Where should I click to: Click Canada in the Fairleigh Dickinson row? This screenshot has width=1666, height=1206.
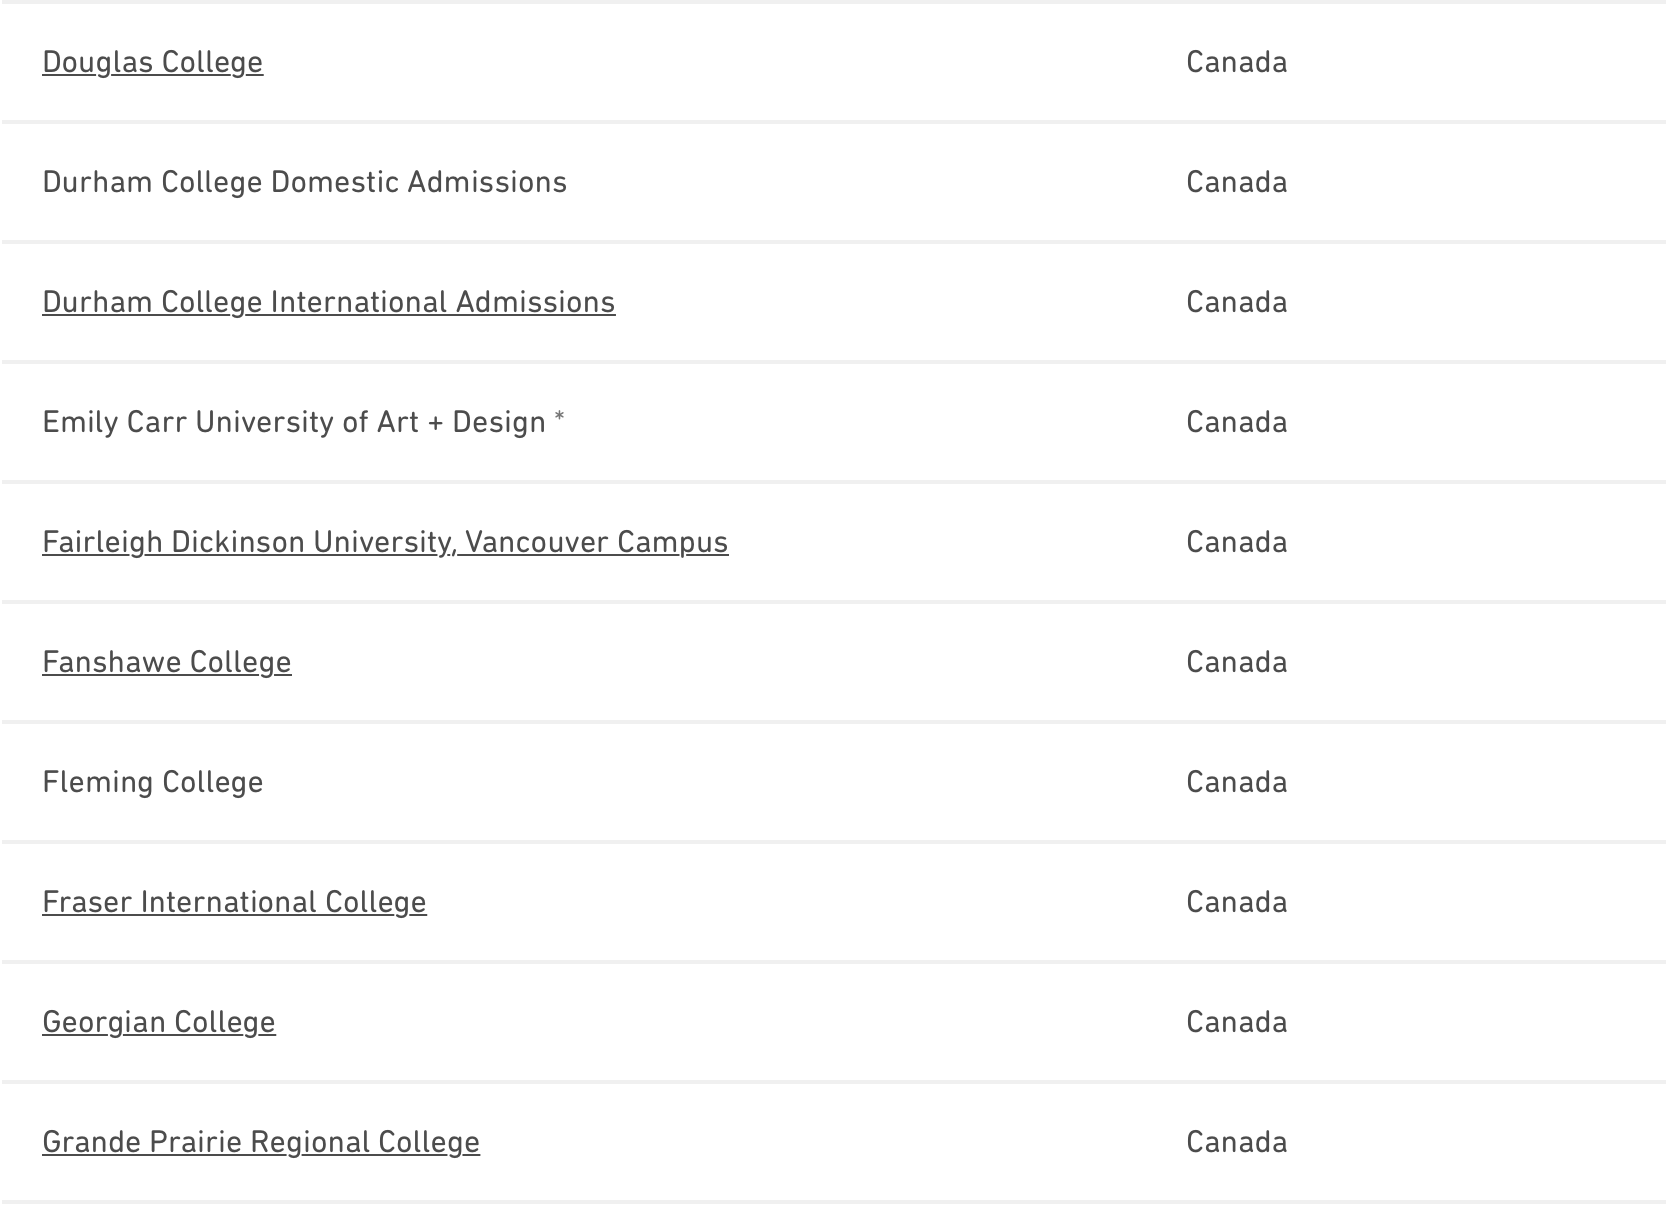[x=1236, y=542]
